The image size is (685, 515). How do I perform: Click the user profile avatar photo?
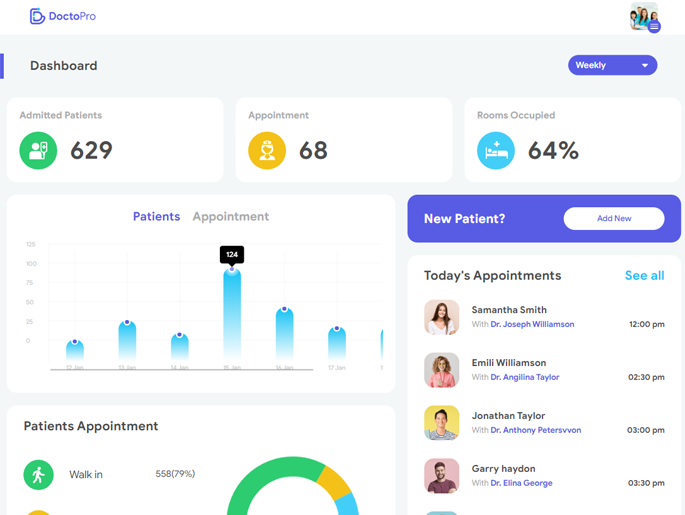643,16
